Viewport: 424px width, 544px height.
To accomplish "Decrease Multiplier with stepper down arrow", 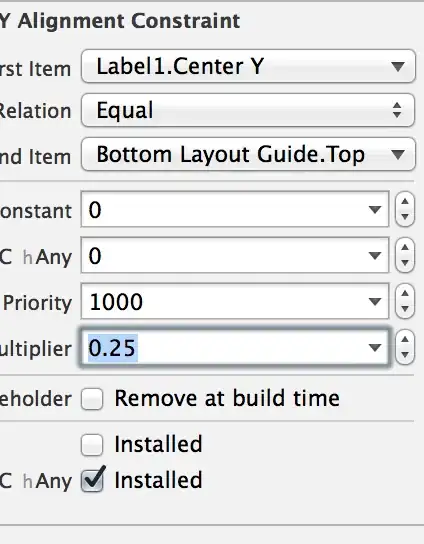I will point(405,355).
